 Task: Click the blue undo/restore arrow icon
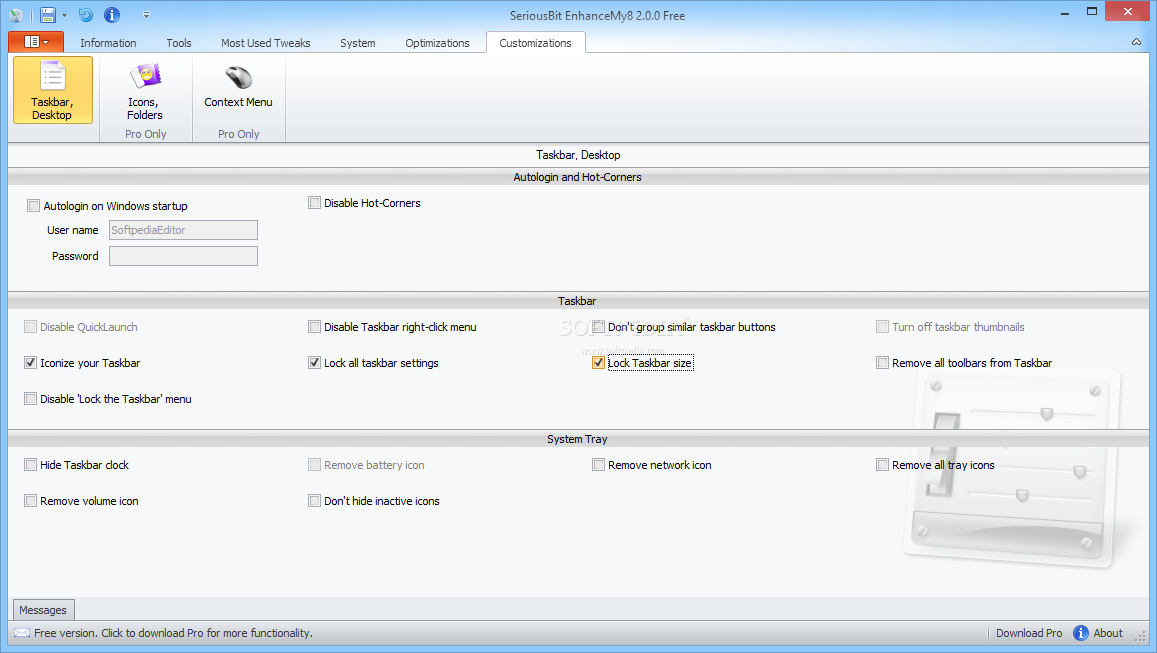pos(86,15)
